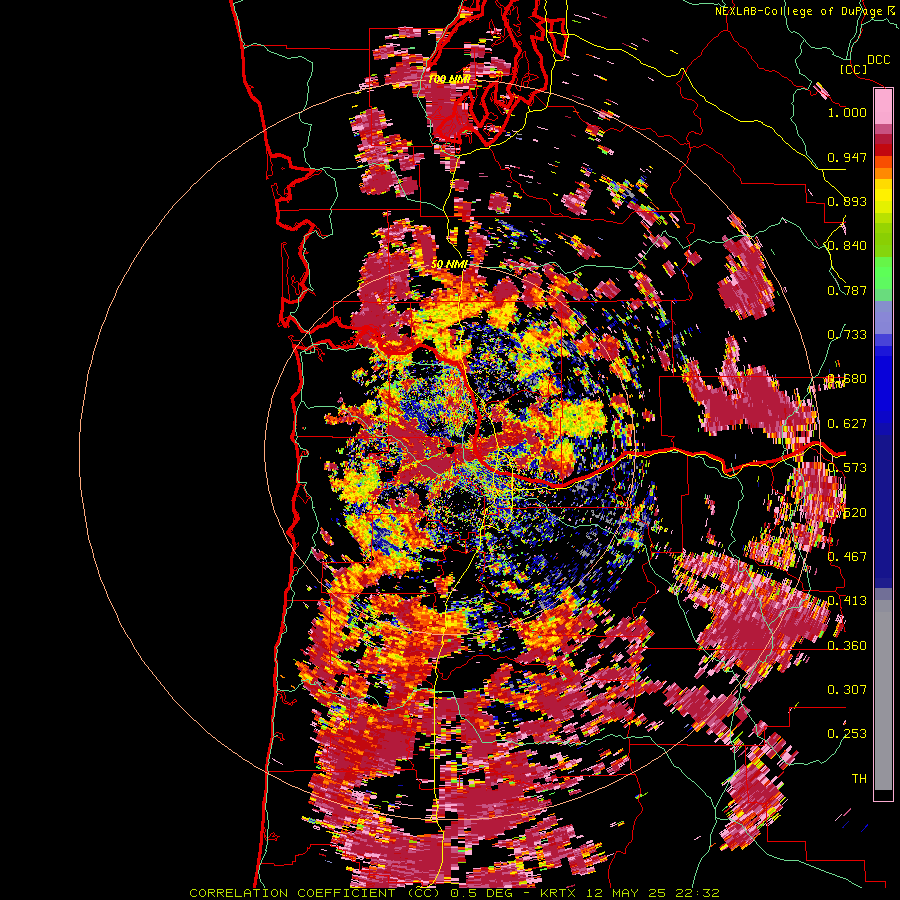Screen dimensions: 900x900
Task: Pick the bright green legend color segment
Action: tap(883, 273)
